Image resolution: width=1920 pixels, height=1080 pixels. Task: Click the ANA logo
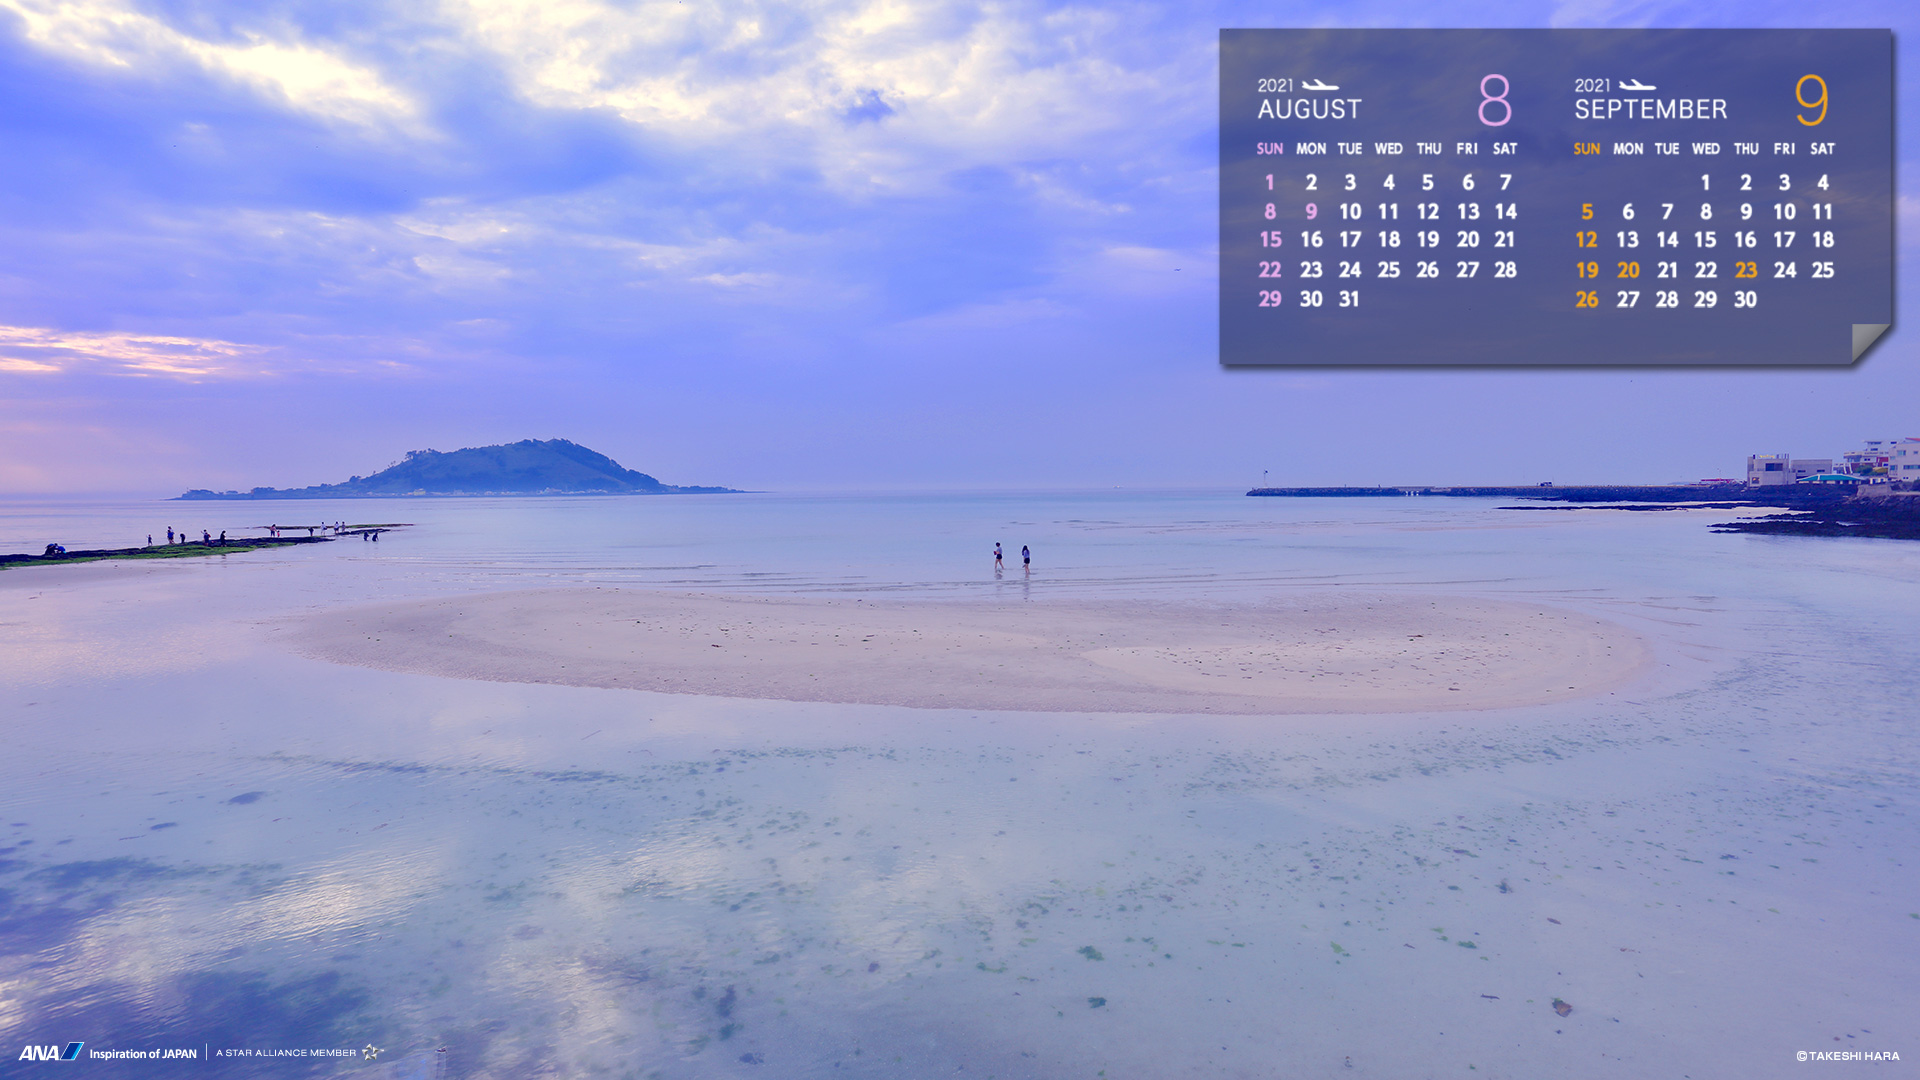click(x=51, y=1052)
